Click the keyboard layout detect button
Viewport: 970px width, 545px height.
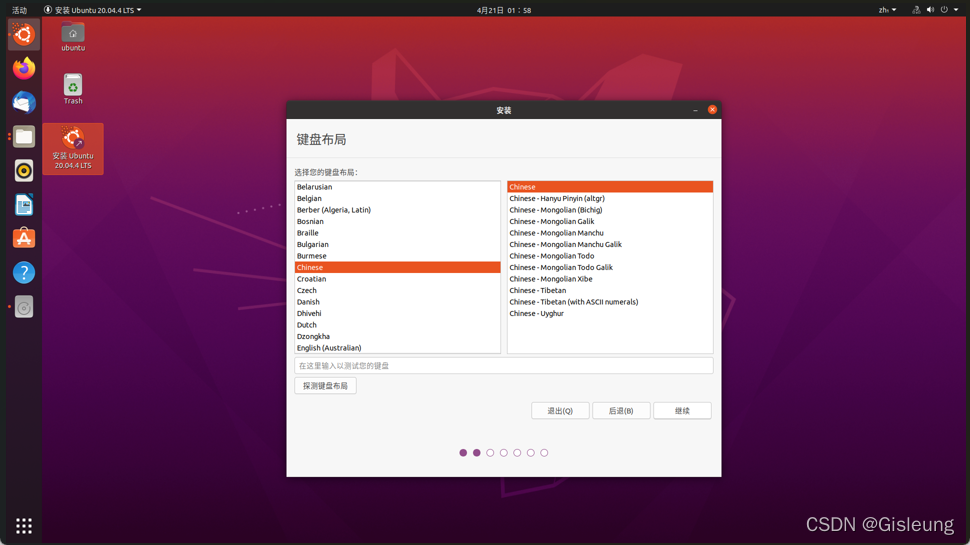click(325, 385)
